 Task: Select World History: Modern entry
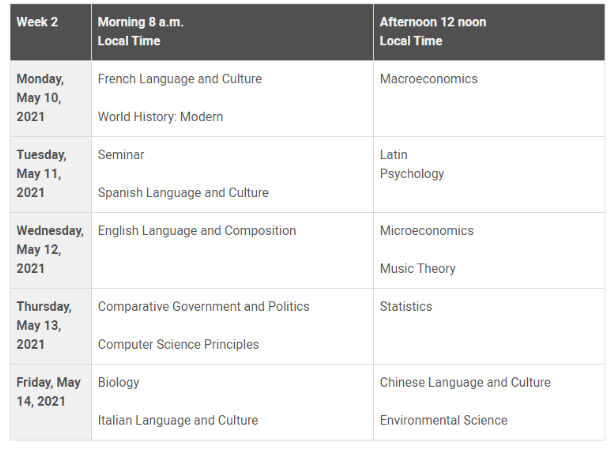coord(160,117)
